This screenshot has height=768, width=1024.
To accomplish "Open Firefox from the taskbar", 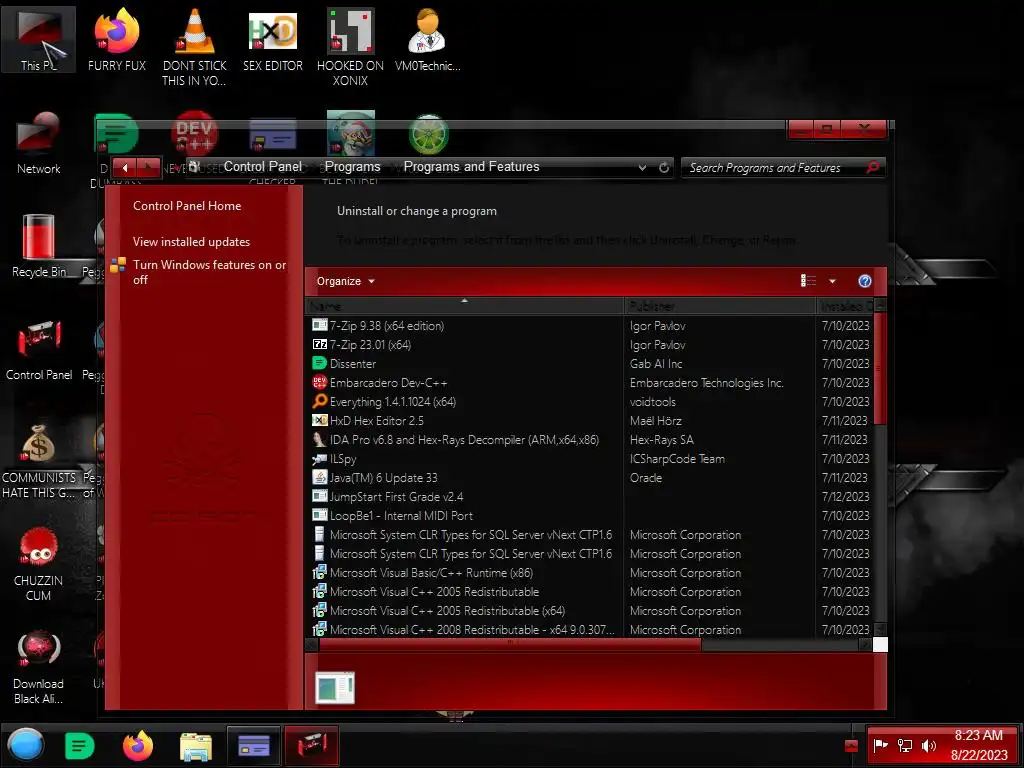I will tap(138, 745).
